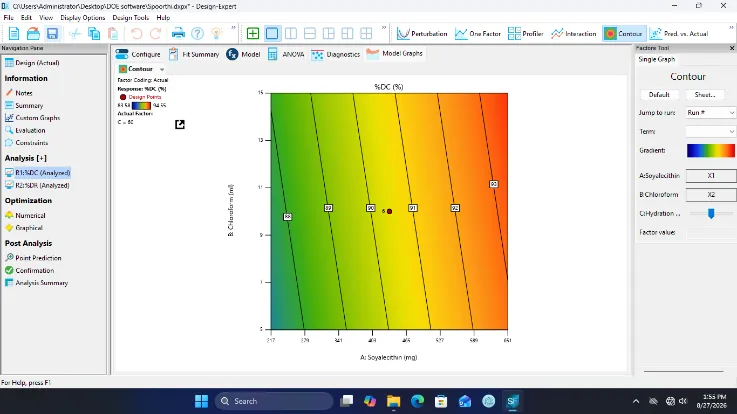This screenshot has width=737, height=414.
Task: Save the current design file
Action: (x=52, y=33)
